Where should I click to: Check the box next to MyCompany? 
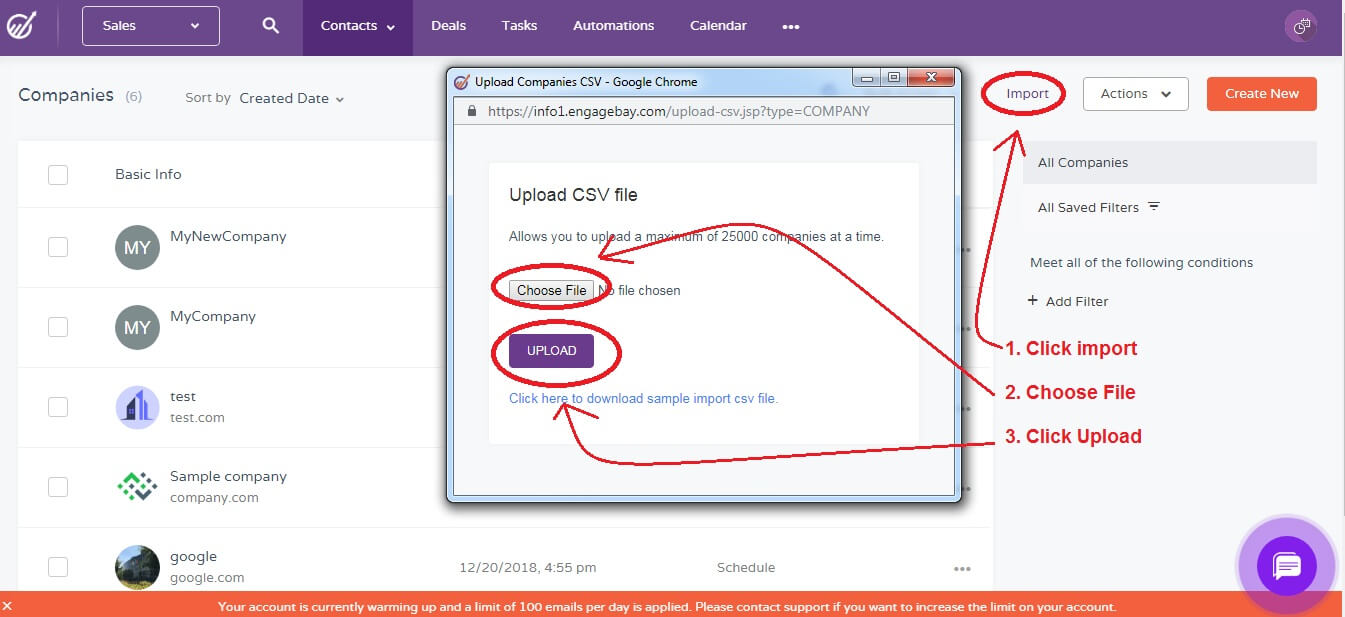[57, 327]
